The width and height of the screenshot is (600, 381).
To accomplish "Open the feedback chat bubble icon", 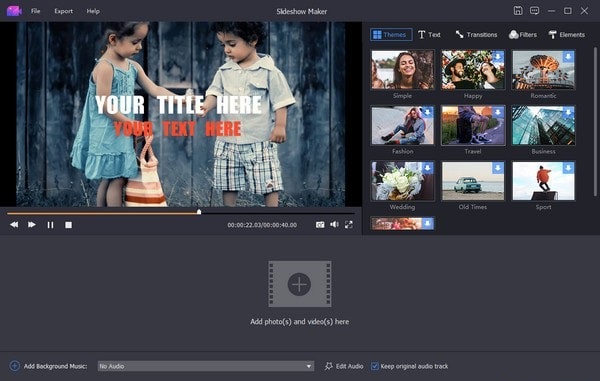I will 535,11.
